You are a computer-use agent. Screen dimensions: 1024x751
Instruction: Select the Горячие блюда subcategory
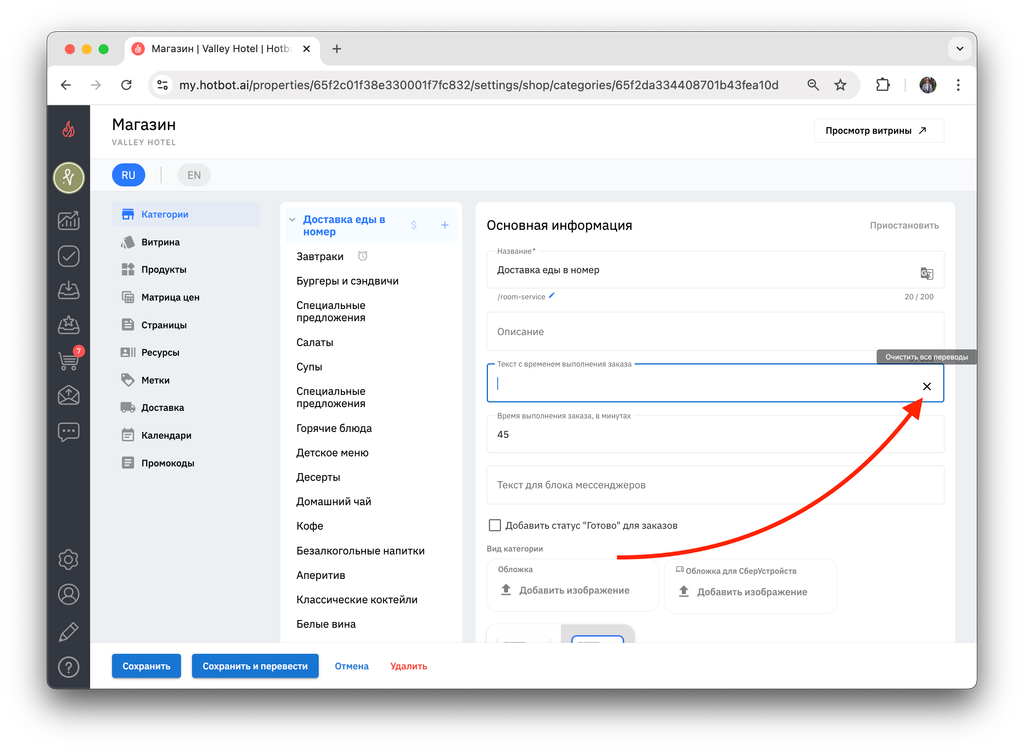(x=334, y=428)
